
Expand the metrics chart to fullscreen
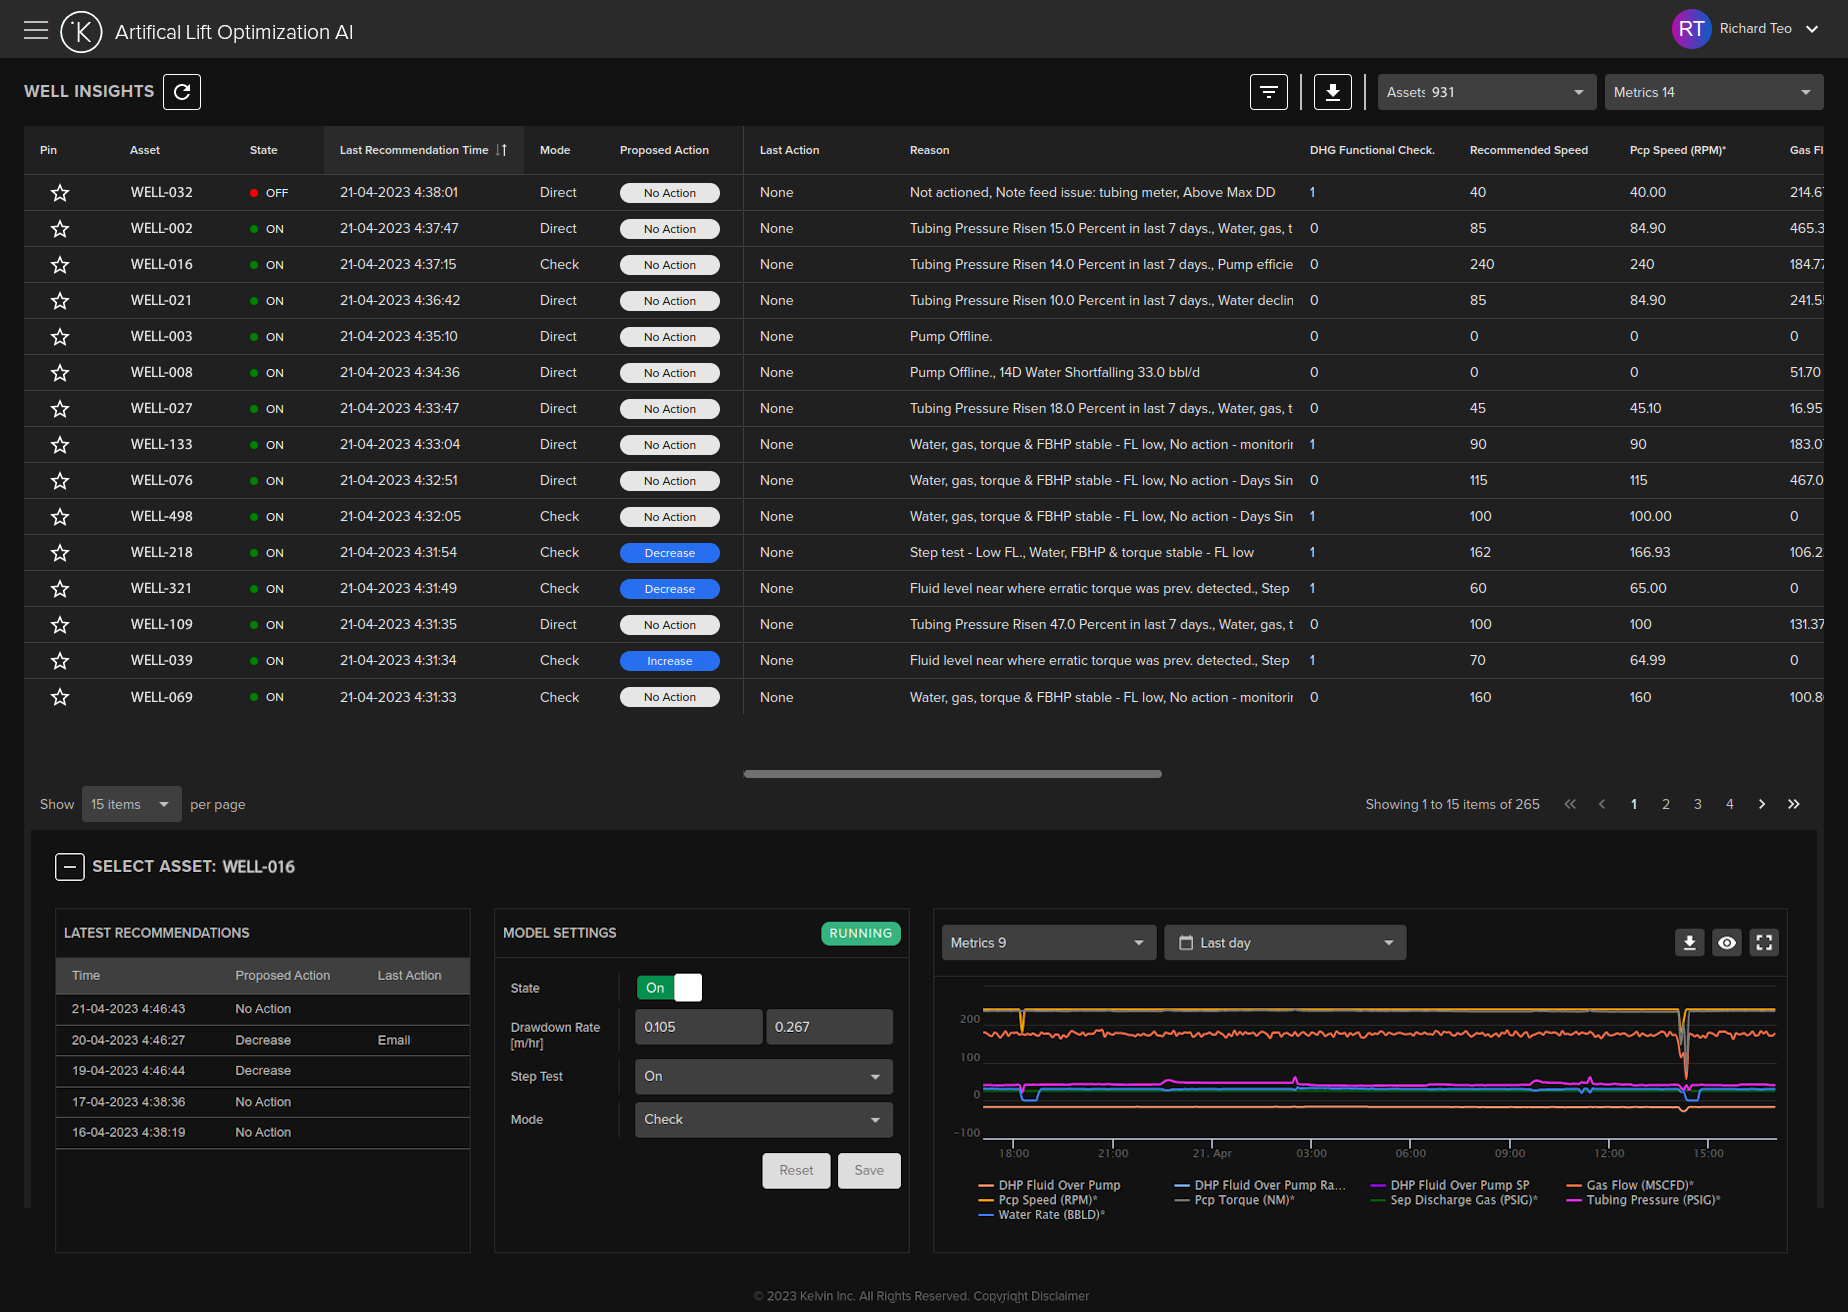pyautogui.click(x=1764, y=942)
